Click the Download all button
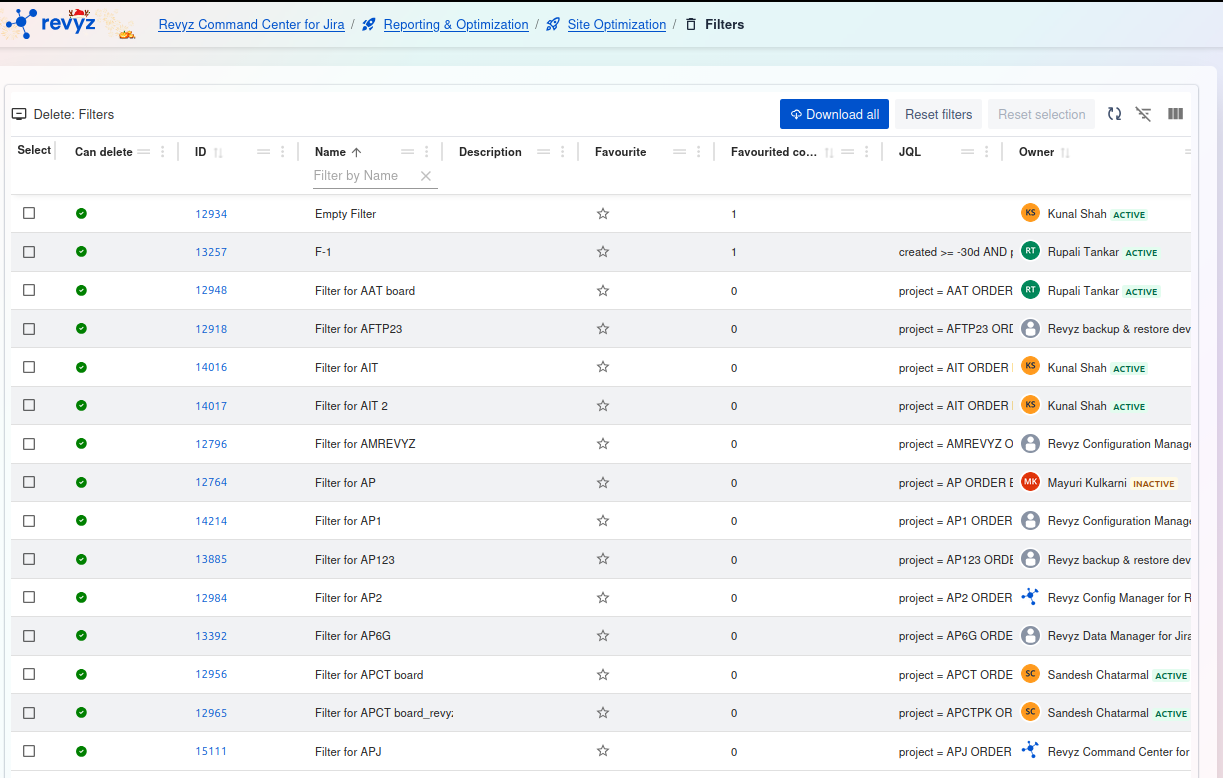 [x=834, y=114]
